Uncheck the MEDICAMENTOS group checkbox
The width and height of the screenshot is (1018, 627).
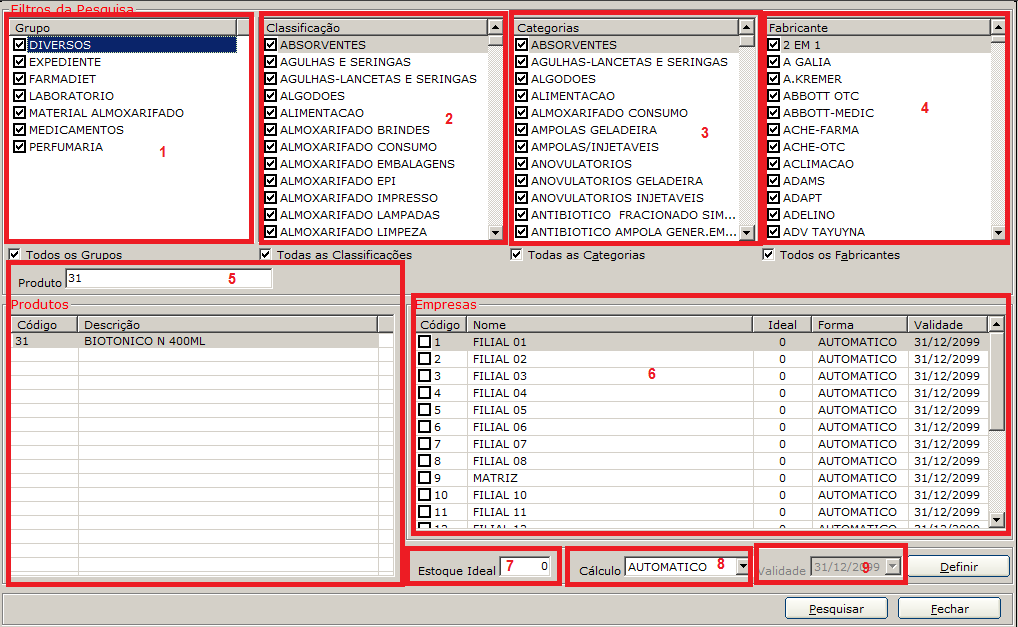click(20, 130)
